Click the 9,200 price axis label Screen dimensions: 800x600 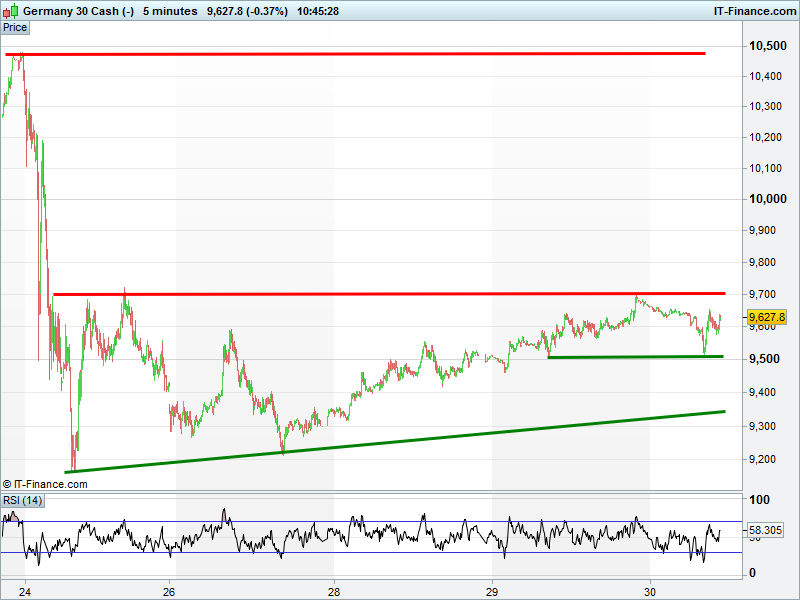pyautogui.click(x=762, y=459)
